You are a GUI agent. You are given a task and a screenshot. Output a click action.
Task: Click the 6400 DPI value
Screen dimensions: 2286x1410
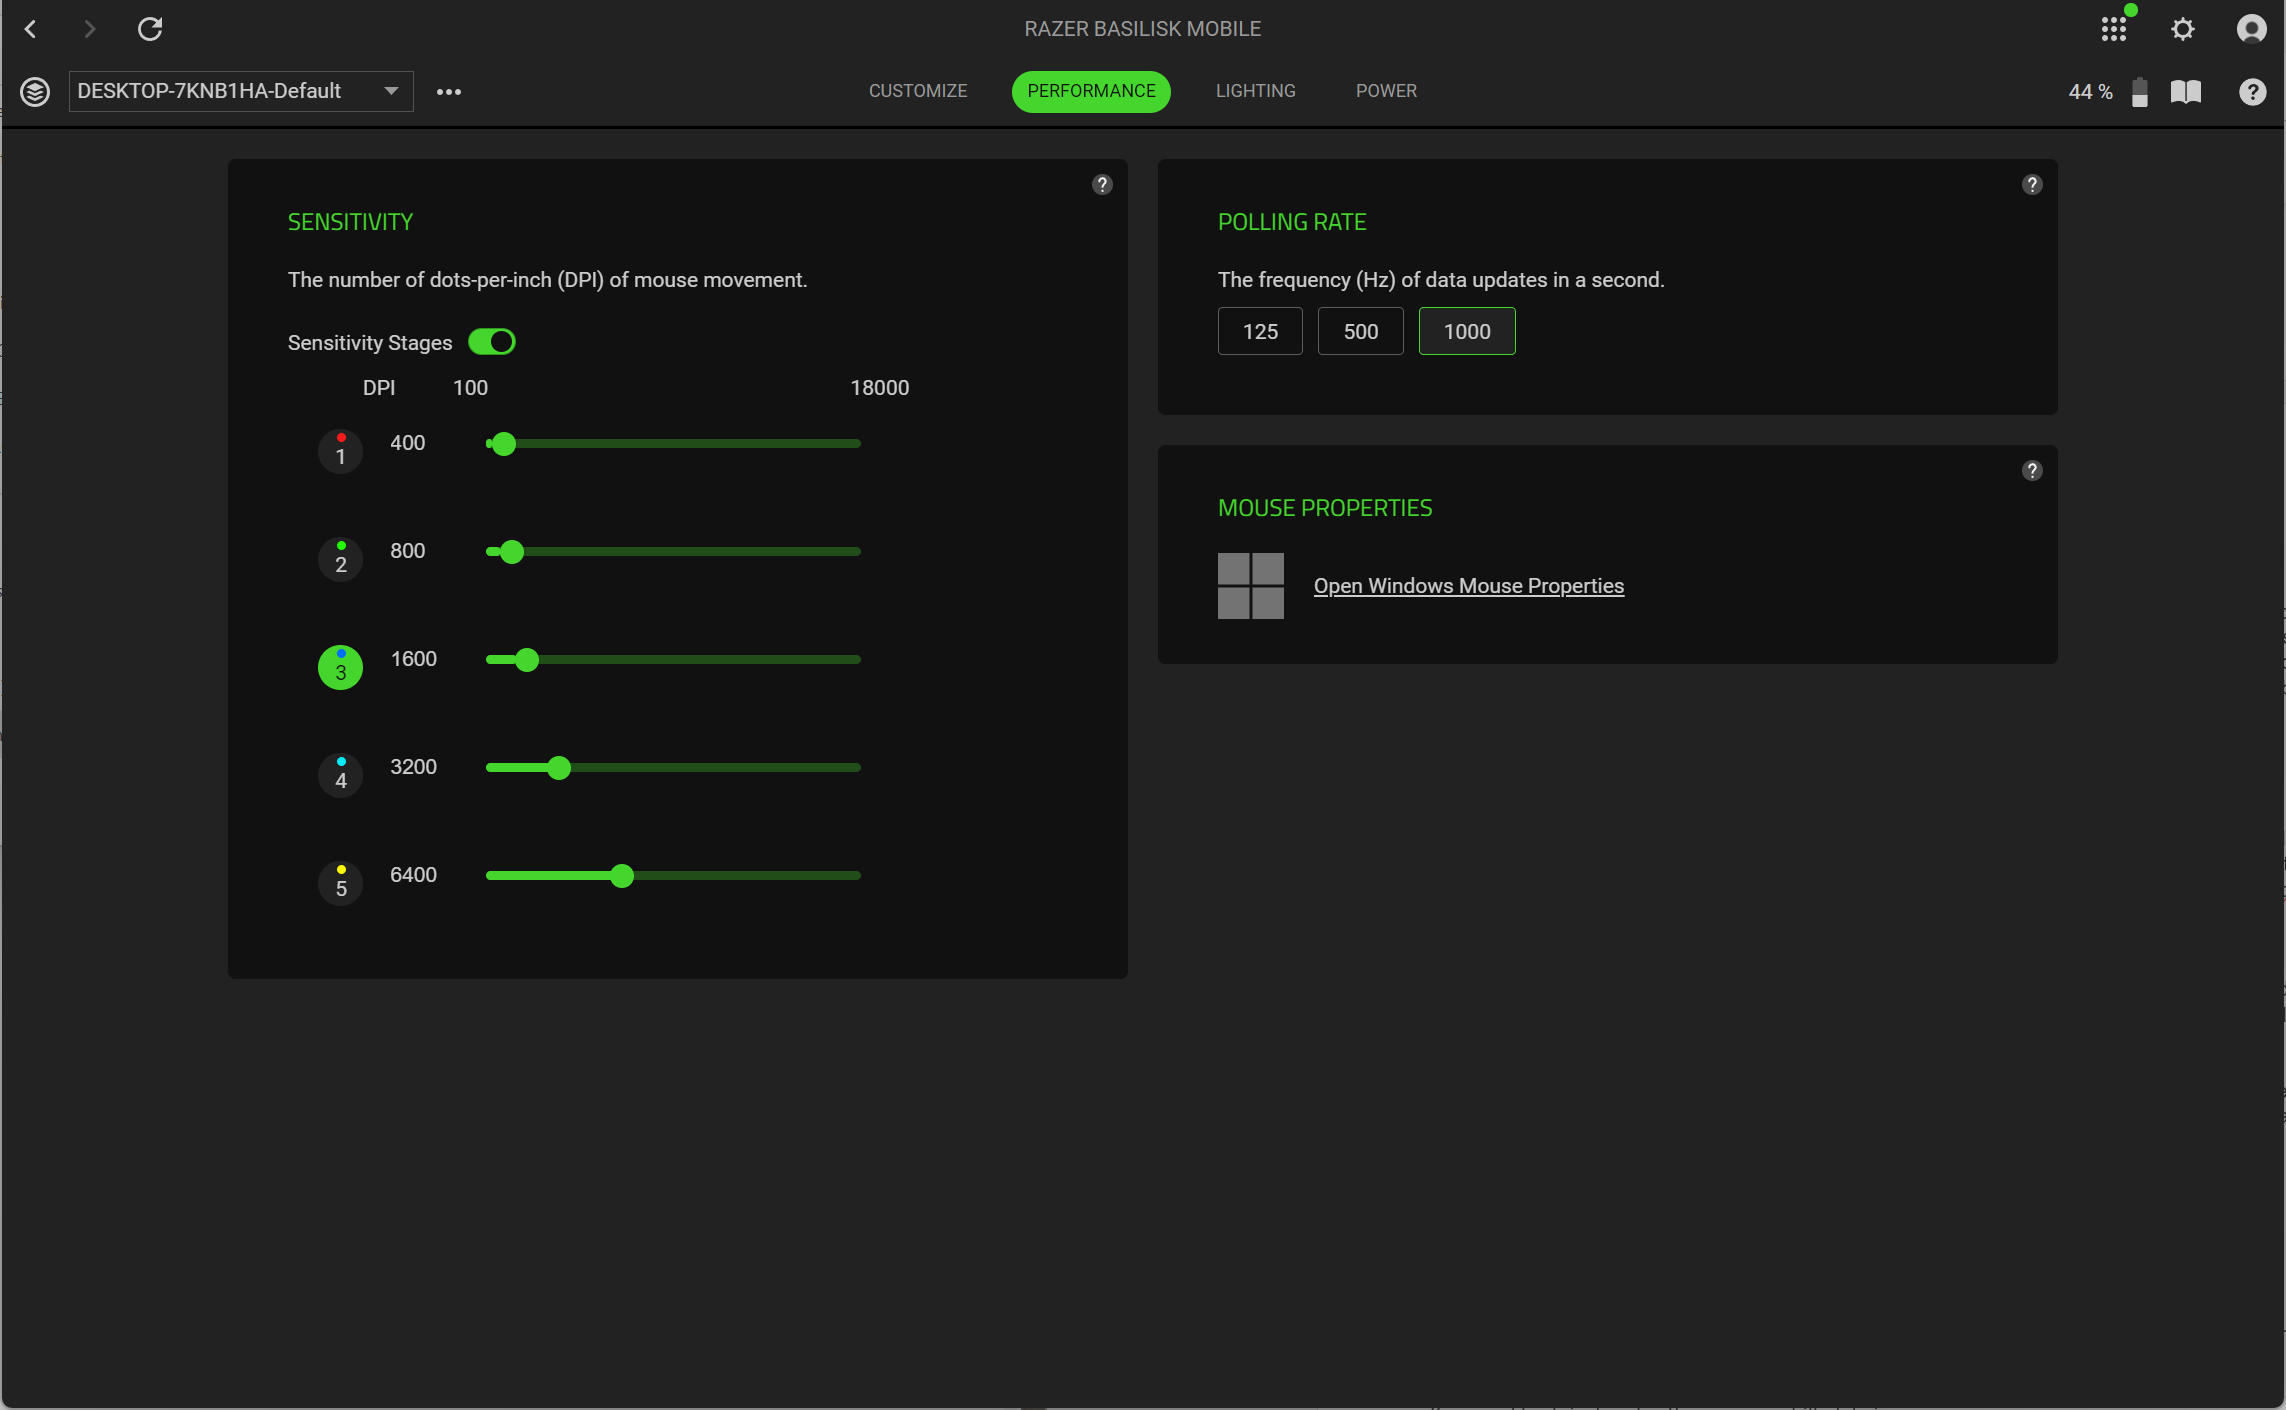point(414,875)
